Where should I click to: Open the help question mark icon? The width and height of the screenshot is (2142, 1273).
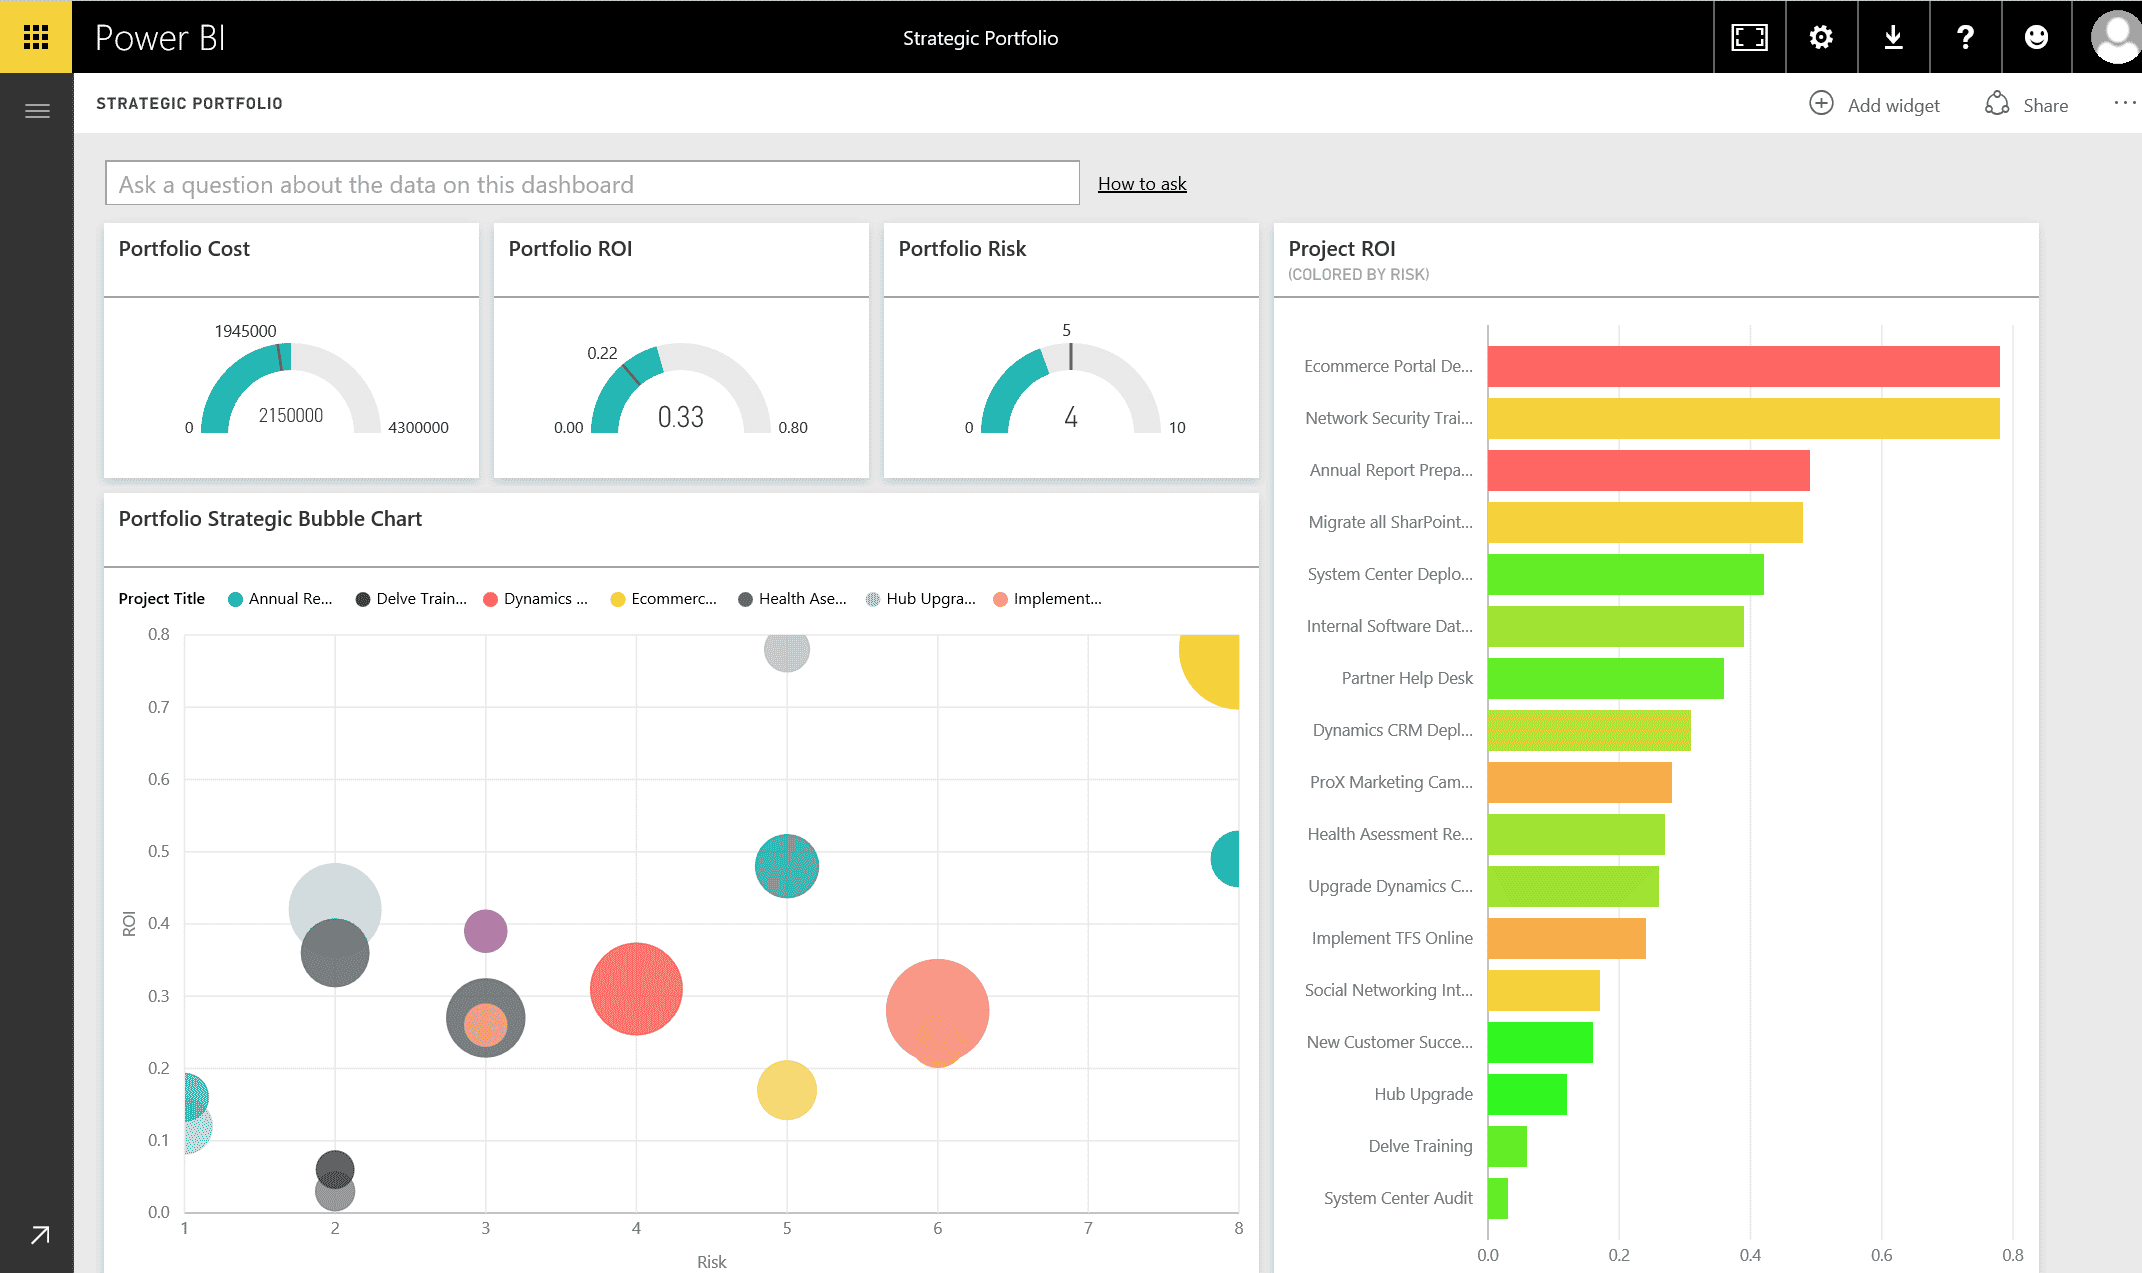click(1965, 37)
